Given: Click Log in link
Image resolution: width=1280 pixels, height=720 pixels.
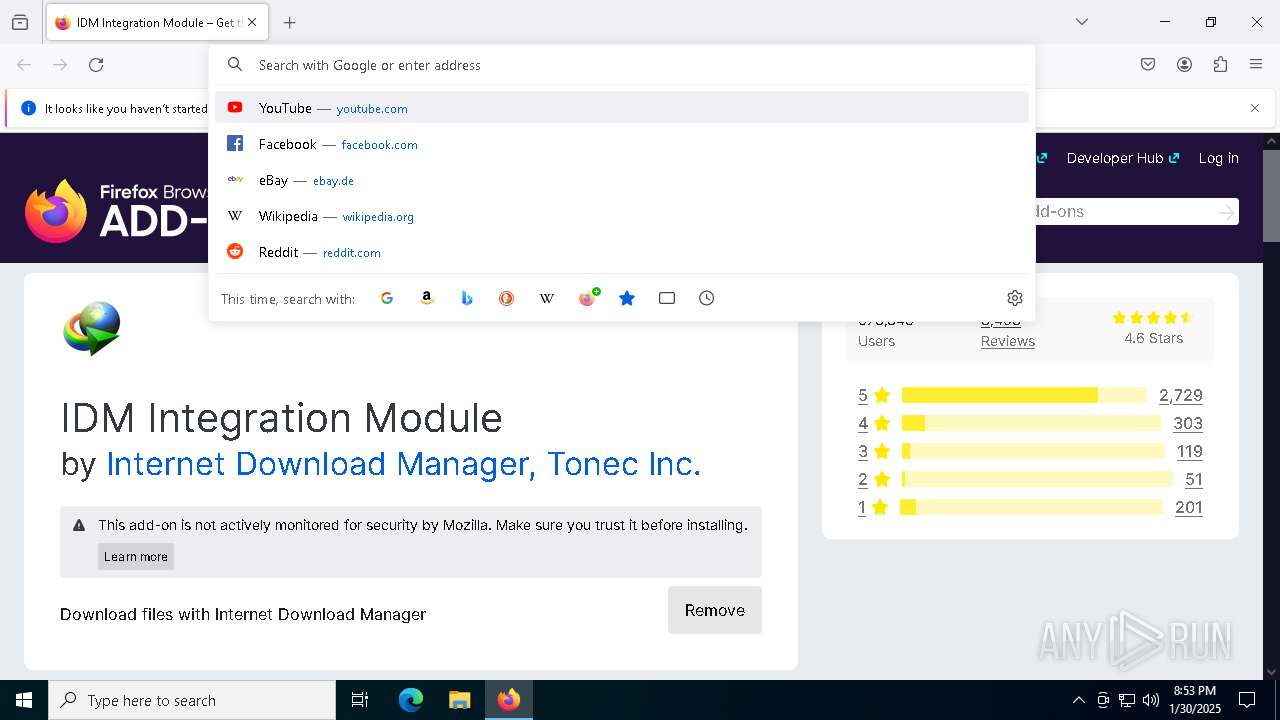Looking at the screenshot, I should tap(1218, 158).
